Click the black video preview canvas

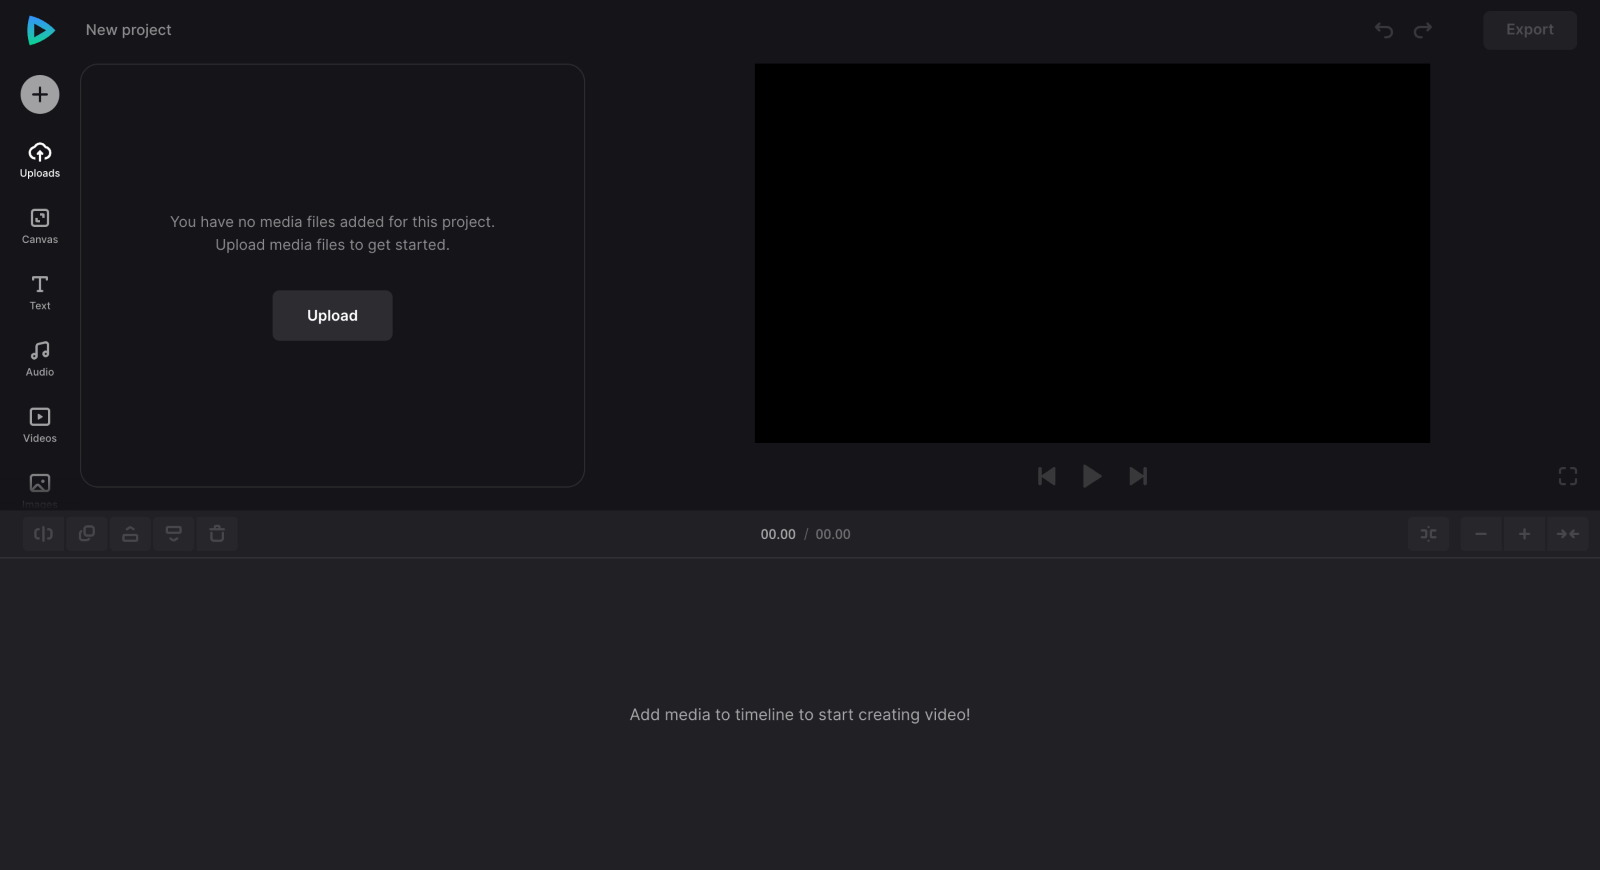coord(1092,253)
